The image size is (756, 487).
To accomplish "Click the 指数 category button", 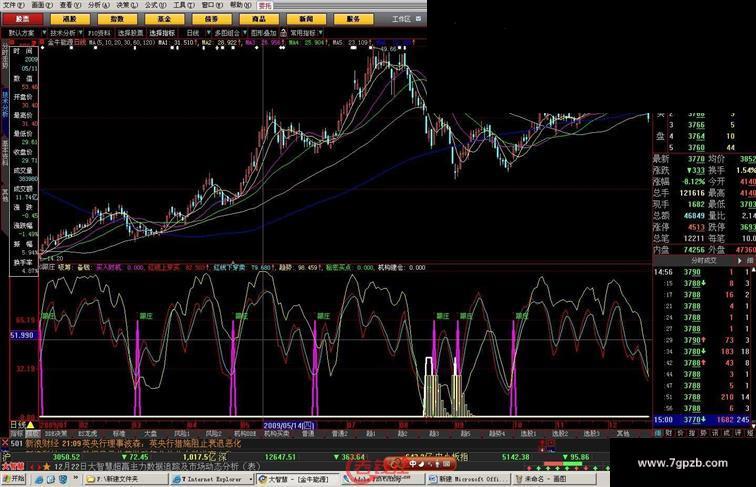I will click(117, 19).
